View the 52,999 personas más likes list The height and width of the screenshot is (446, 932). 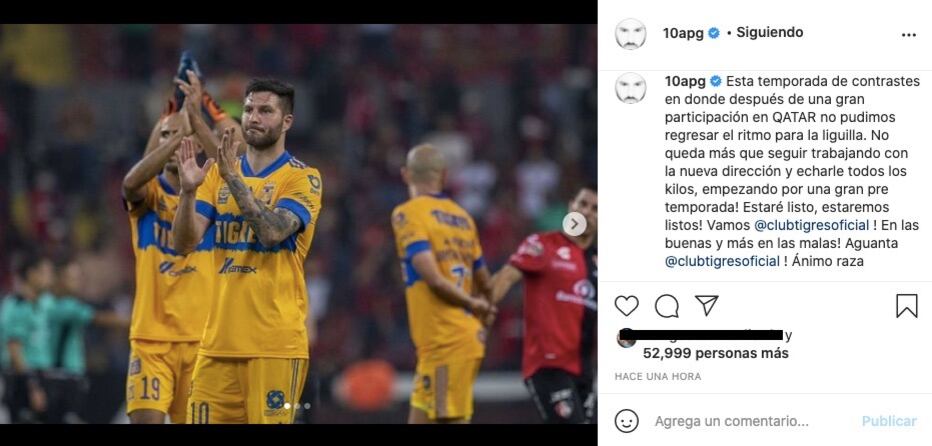tap(716, 353)
